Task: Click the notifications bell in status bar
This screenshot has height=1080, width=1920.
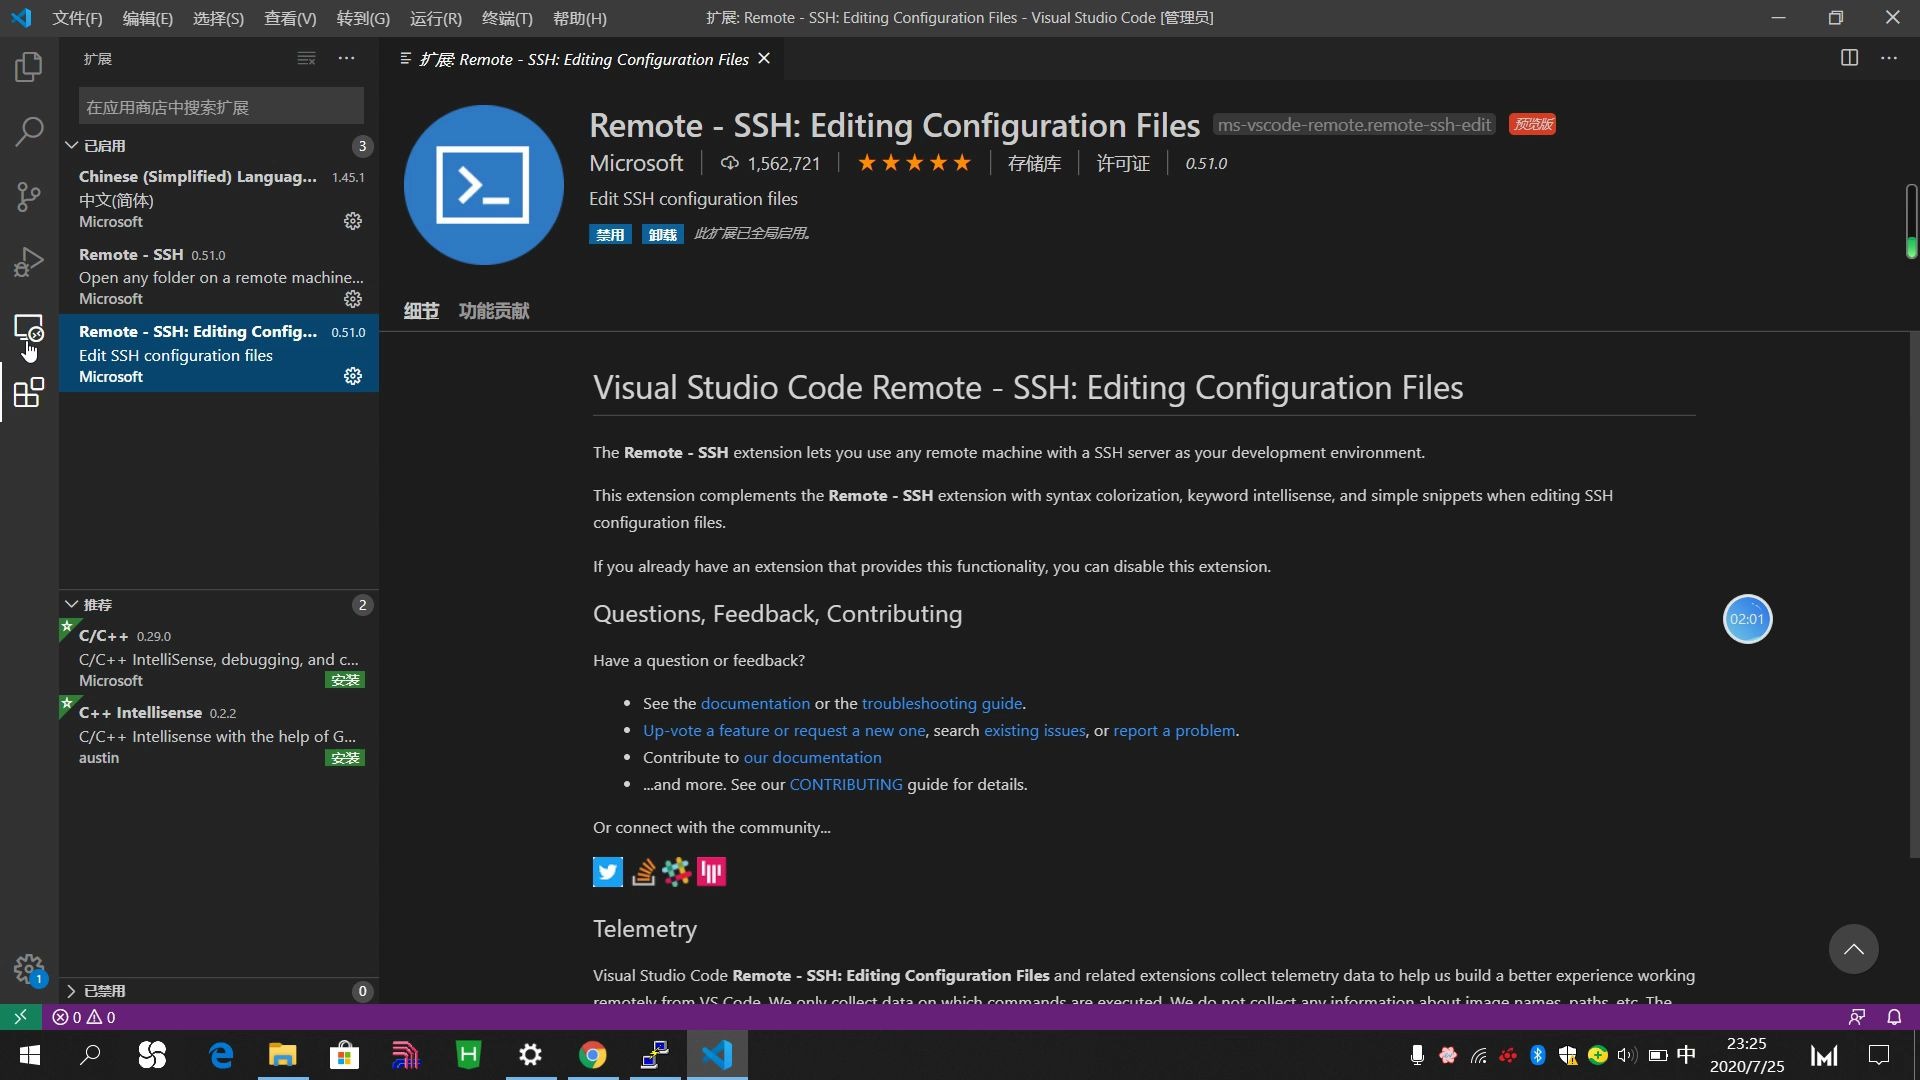Action: pyautogui.click(x=1894, y=1017)
